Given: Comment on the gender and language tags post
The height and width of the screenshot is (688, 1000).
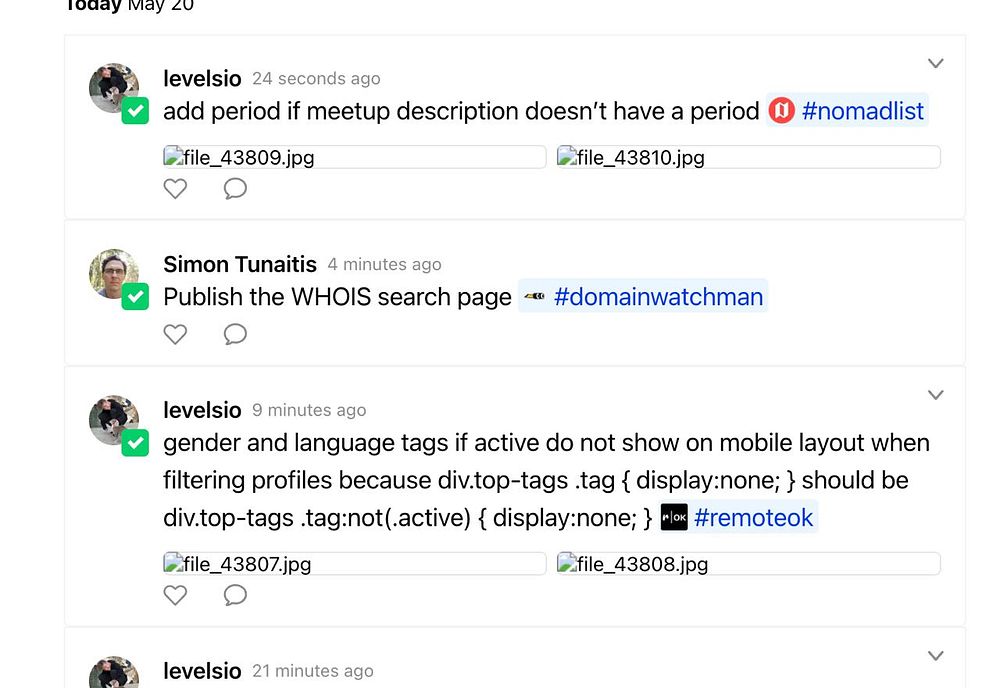Looking at the screenshot, I should [235, 595].
